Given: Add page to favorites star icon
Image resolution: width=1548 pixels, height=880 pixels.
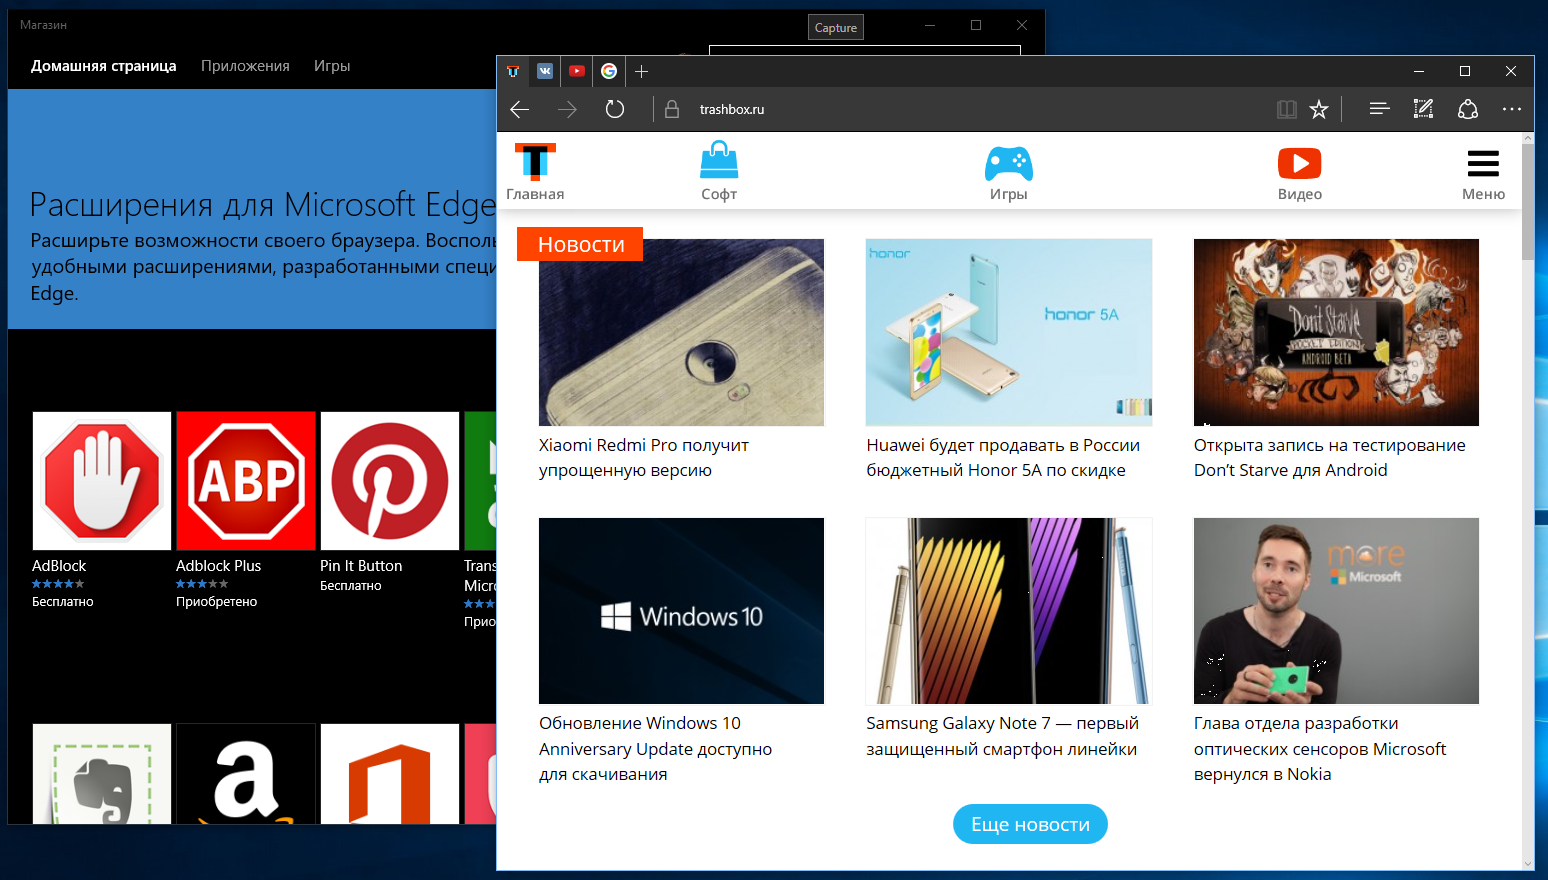Looking at the screenshot, I should click(1319, 109).
